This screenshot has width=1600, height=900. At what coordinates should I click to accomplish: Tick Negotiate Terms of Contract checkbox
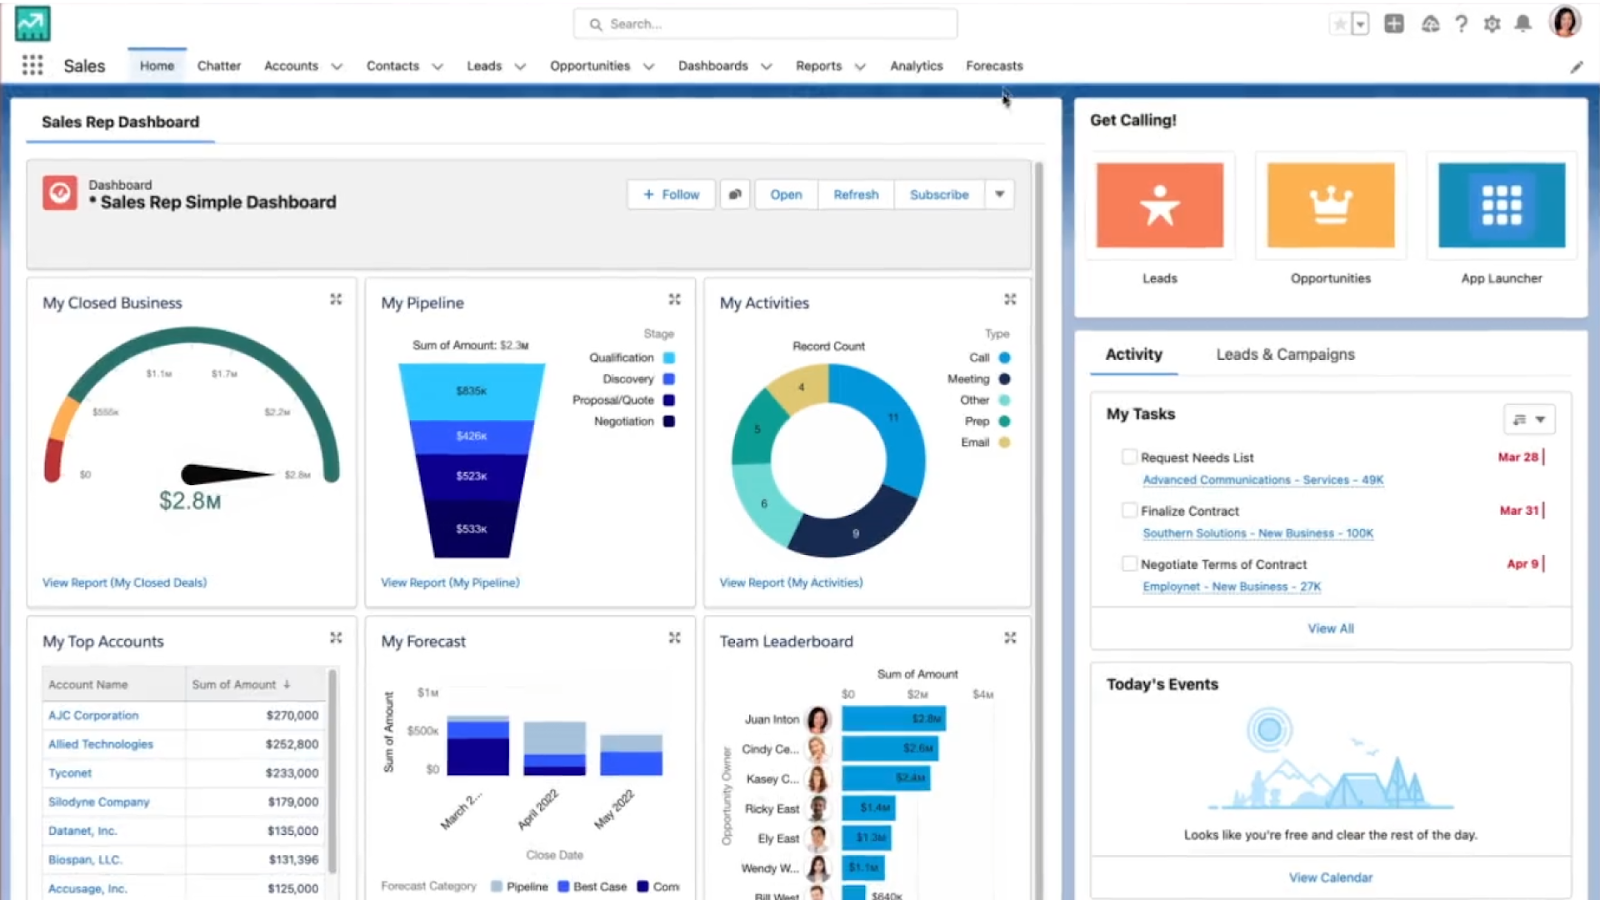(x=1129, y=564)
